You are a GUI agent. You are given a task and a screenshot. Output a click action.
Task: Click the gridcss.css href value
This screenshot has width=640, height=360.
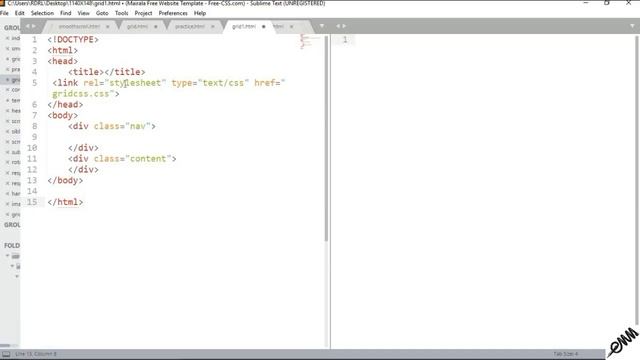pyautogui.click(x=83, y=94)
